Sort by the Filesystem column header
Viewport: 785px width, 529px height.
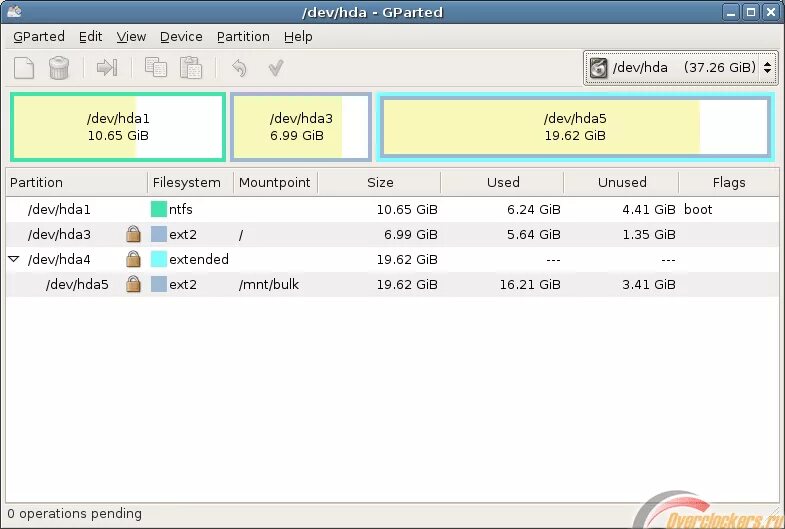pyautogui.click(x=190, y=183)
